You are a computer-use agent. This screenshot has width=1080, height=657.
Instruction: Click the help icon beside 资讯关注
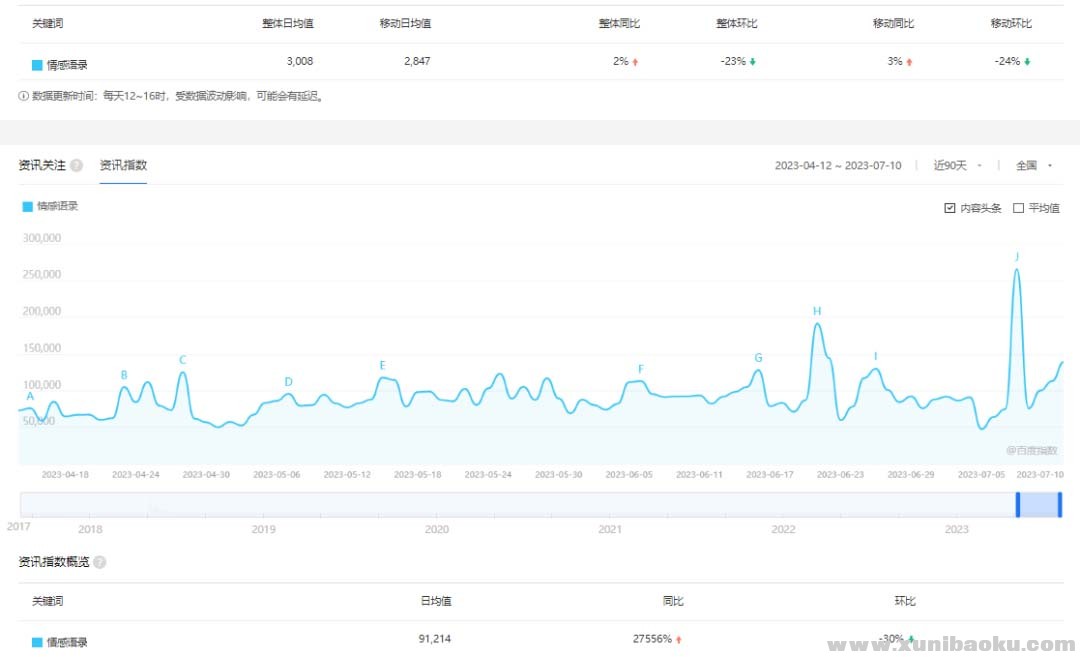pos(77,166)
